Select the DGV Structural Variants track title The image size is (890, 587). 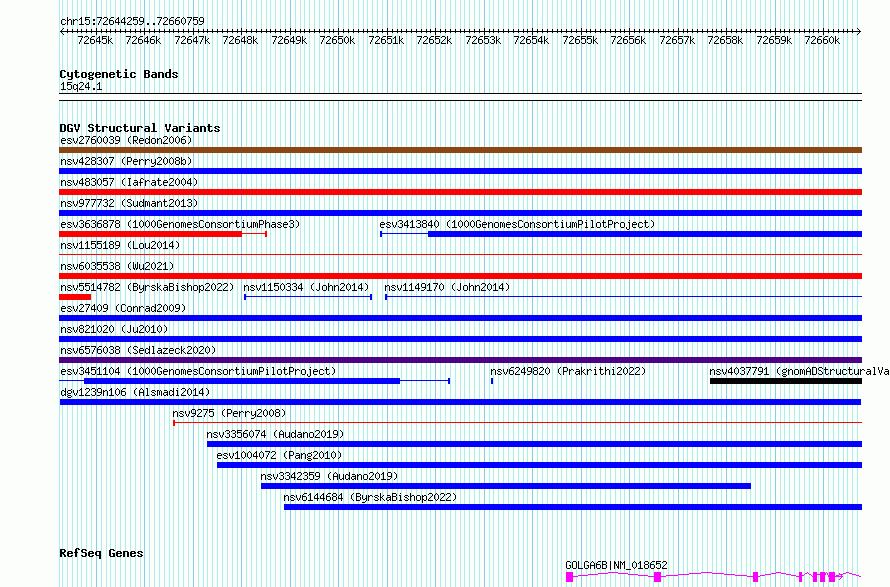point(140,128)
